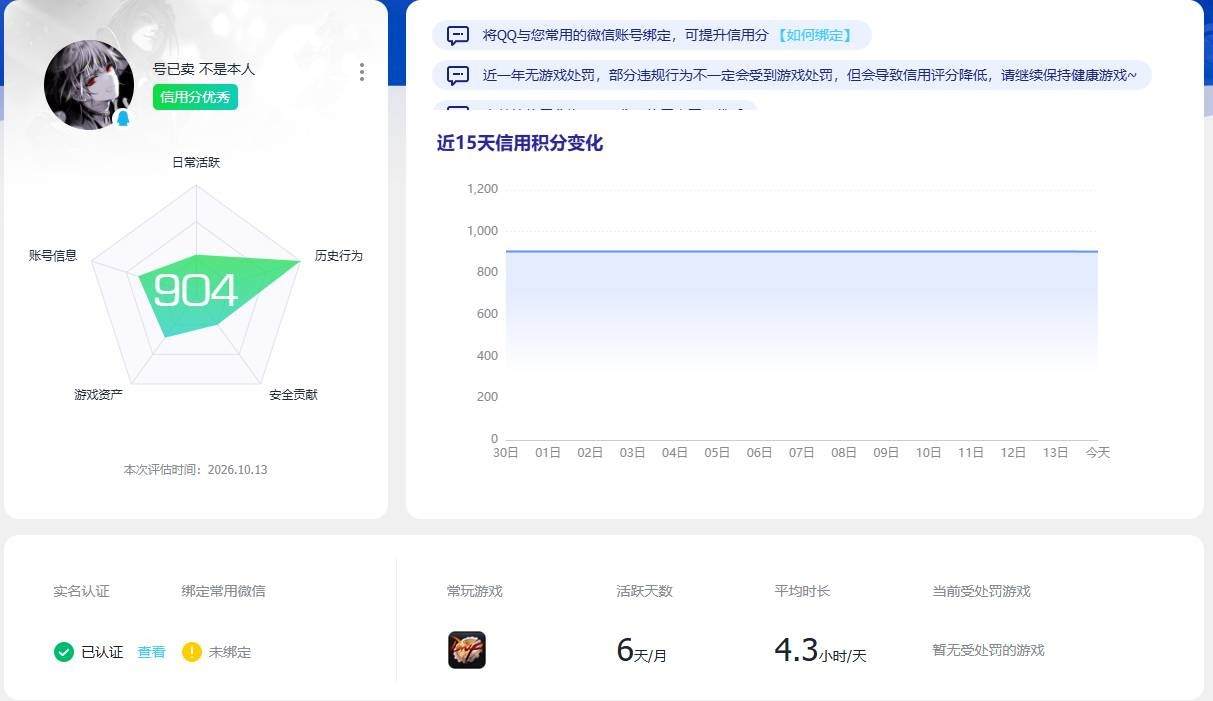Click the 6天/月 active days value

(x=642, y=651)
